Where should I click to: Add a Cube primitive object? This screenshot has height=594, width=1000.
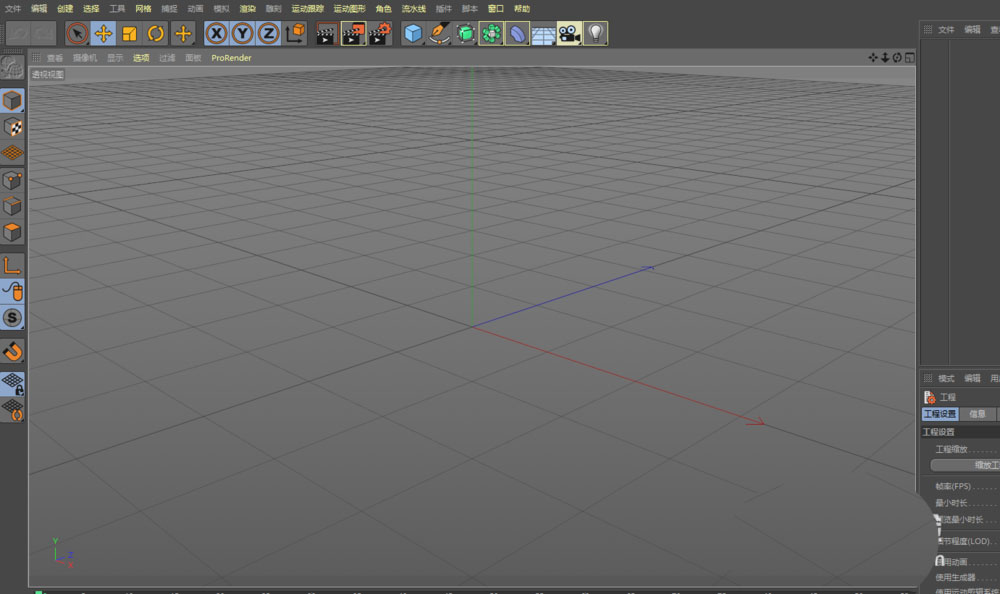coord(413,34)
